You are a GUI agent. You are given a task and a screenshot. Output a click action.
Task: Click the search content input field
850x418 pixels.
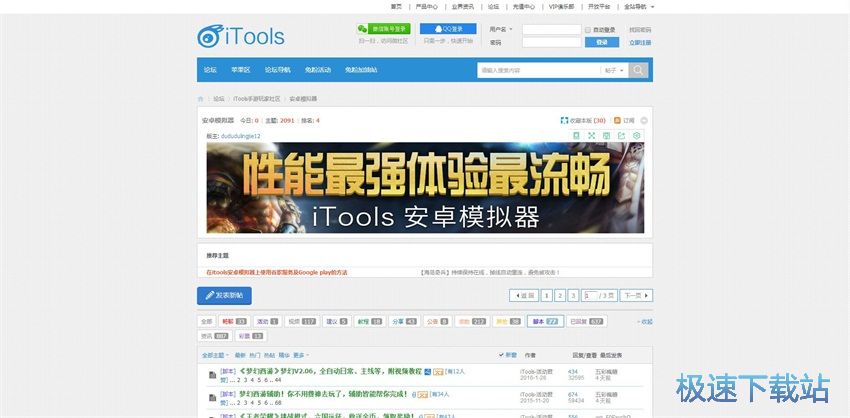coord(539,70)
